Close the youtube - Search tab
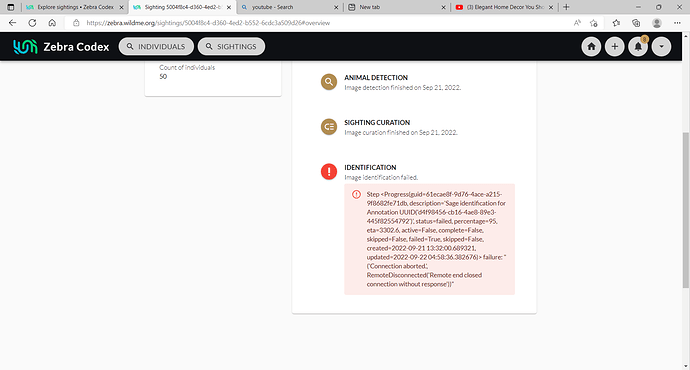Screen dimensions: 690x370 336,7
